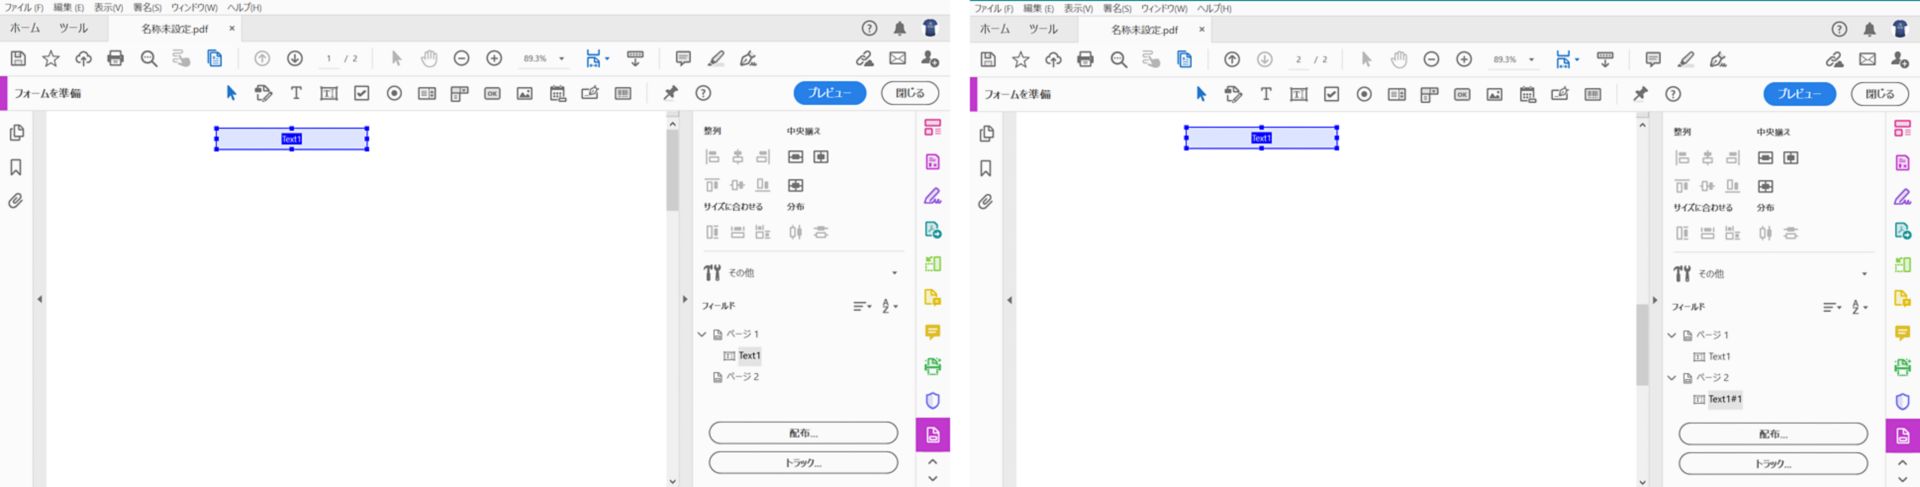Screen dimensions: 1920x487
Task: Open bookmarks pane icon, left window sidebar
Action: pos(16,167)
